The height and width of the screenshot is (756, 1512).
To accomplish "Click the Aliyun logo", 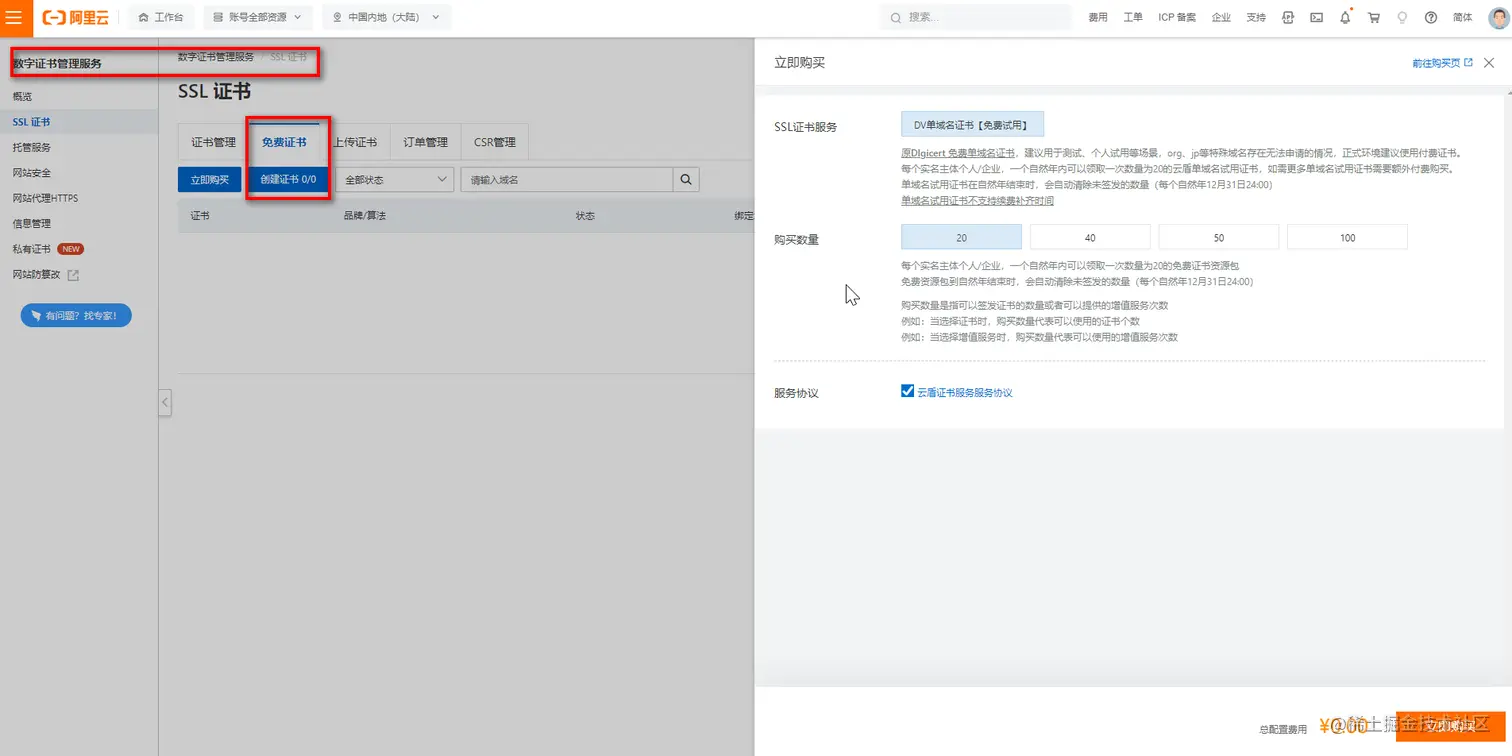I will coord(76,17).
